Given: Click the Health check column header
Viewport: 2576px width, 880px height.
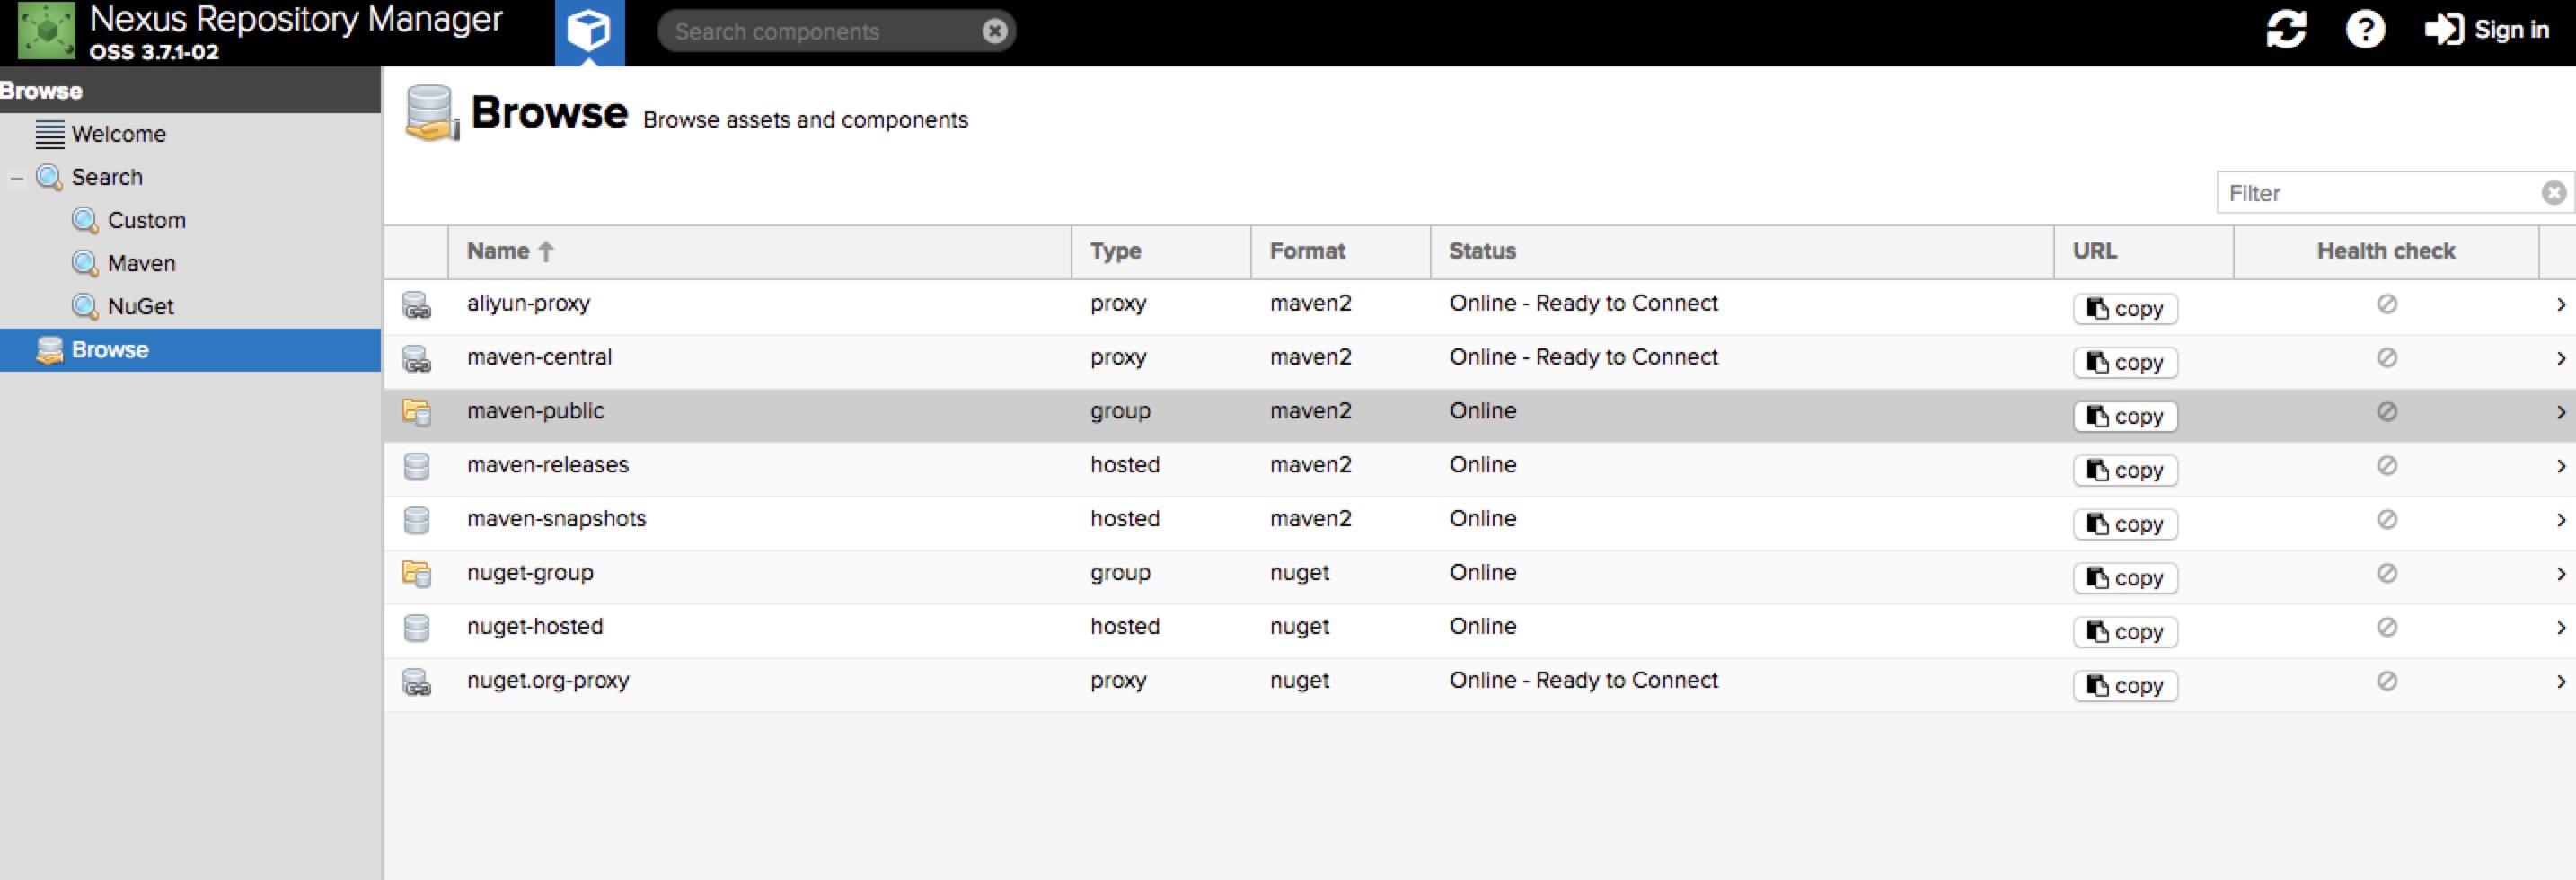Looking at the screenshot, I should pos(2386,251).
